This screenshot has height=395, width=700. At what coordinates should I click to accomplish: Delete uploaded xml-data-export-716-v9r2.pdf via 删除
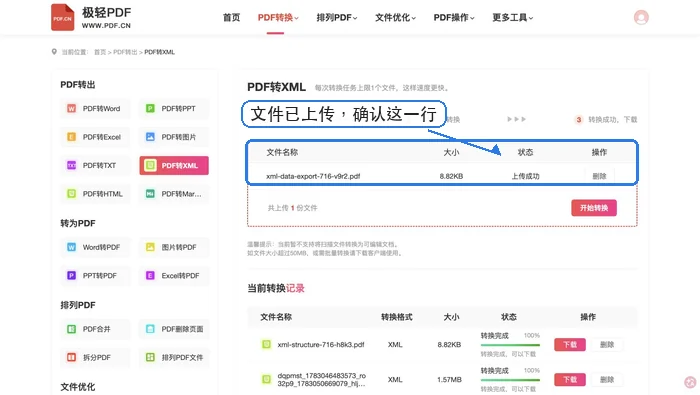(599, 176)
